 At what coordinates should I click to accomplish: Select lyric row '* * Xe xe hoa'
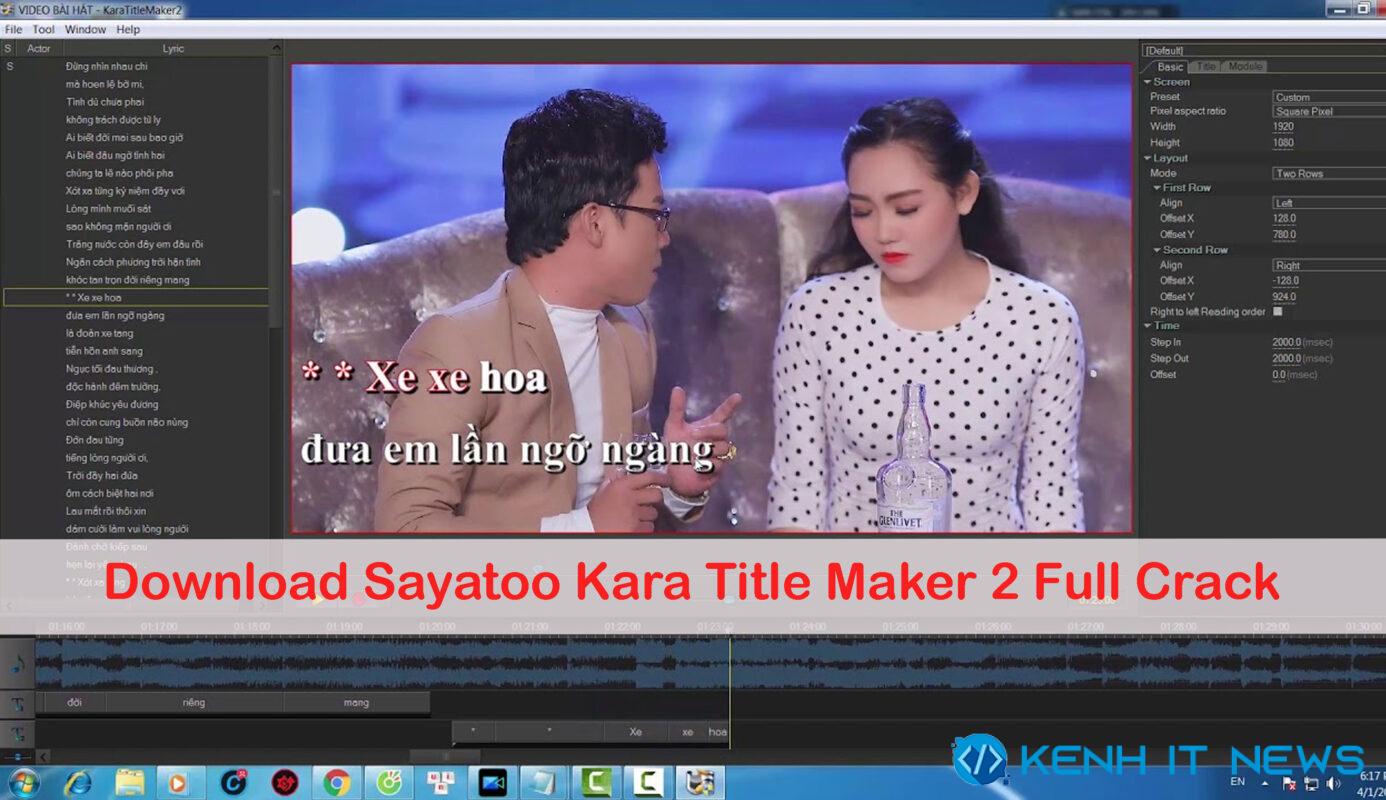(135, 298)
